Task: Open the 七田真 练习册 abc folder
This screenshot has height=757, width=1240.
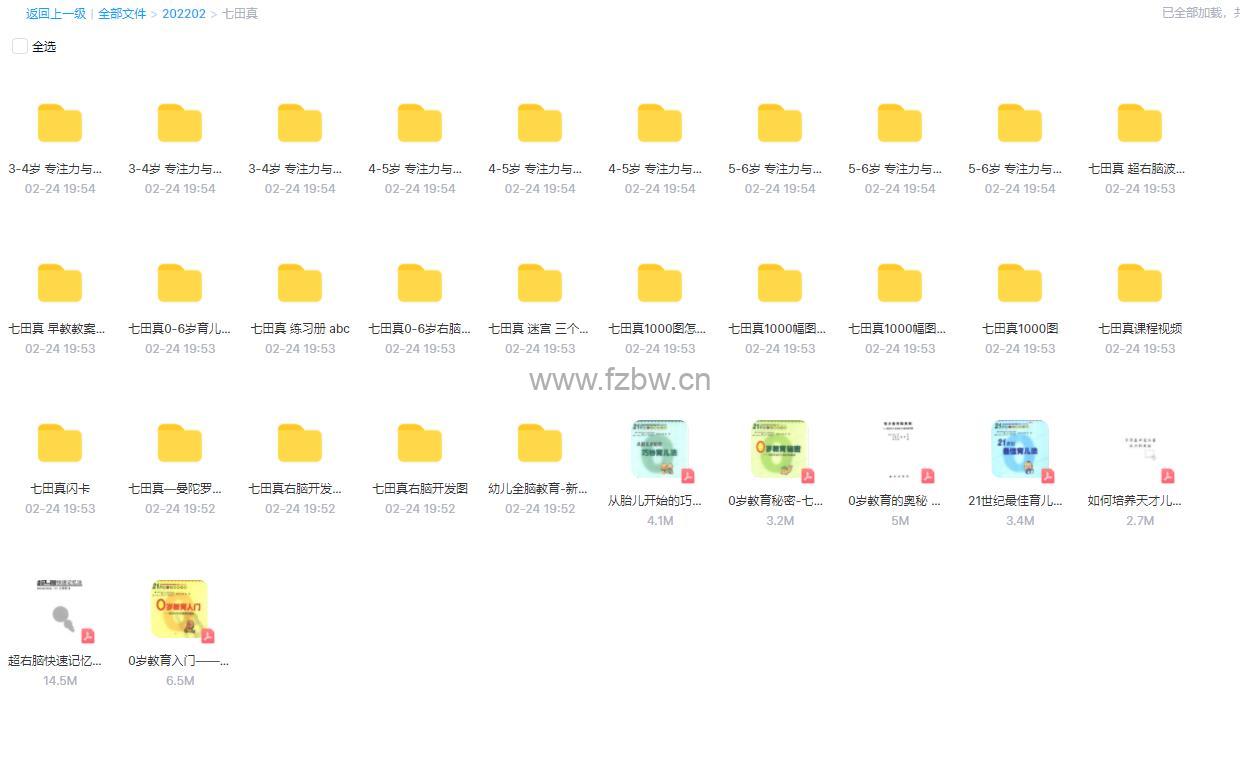Action: click(x=300, y=284)
